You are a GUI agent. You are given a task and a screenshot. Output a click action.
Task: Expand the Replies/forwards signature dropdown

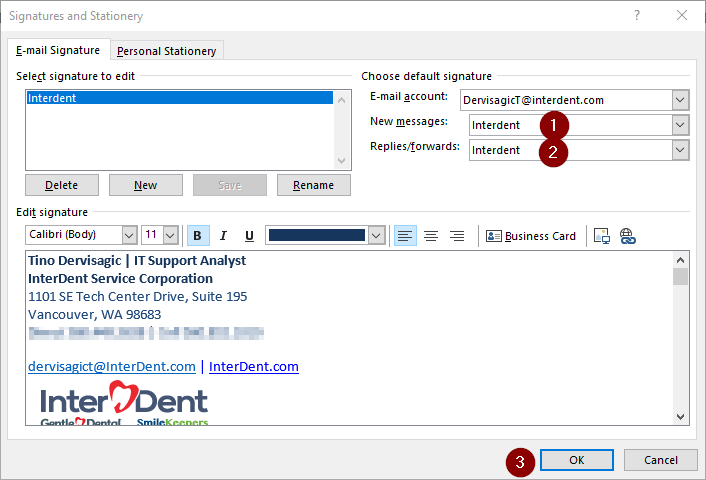pos(680,150)
